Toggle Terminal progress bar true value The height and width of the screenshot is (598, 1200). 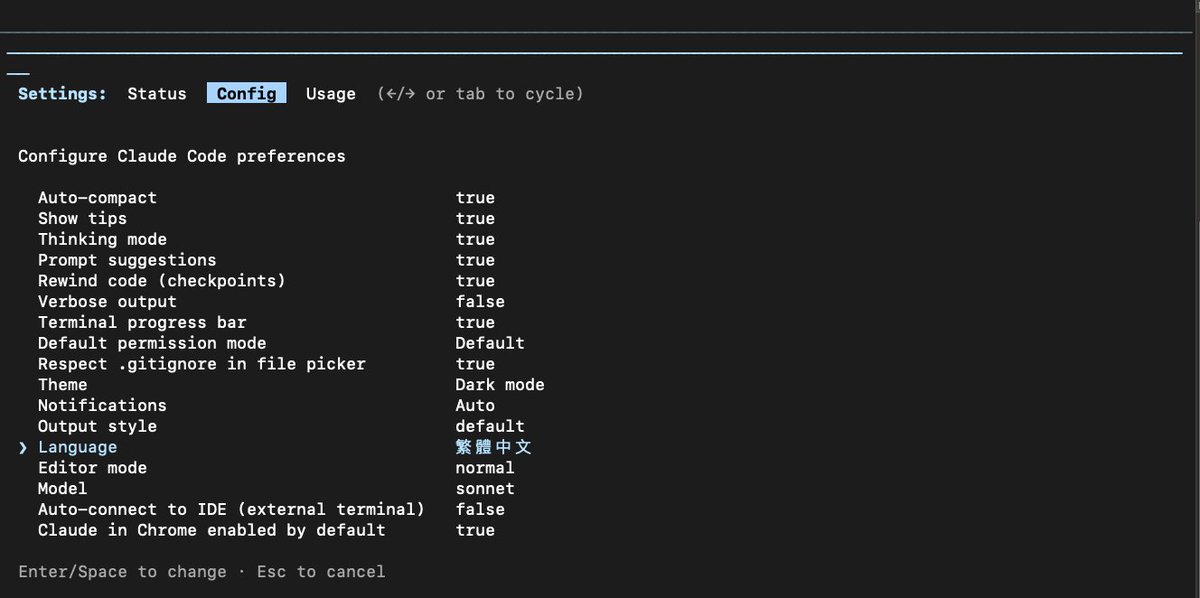pyautogui.click(x=475, y=322)
